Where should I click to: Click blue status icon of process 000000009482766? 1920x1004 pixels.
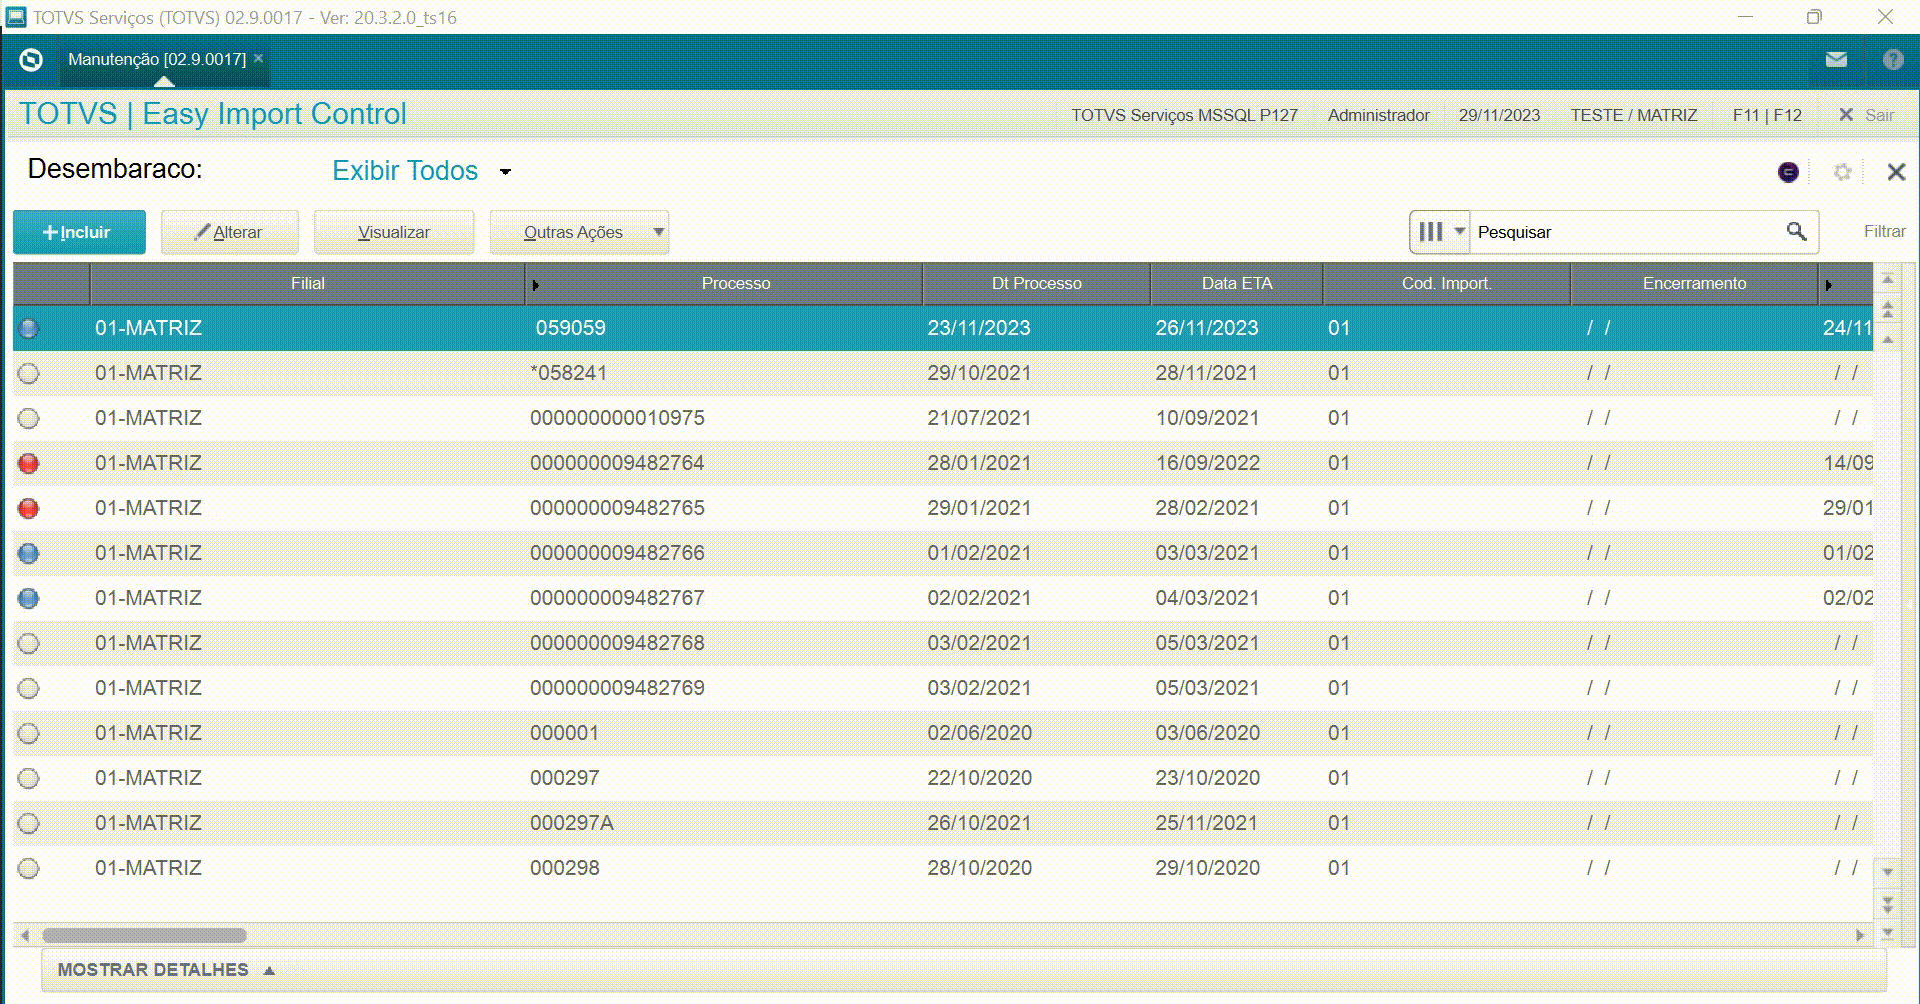(29, 553)
